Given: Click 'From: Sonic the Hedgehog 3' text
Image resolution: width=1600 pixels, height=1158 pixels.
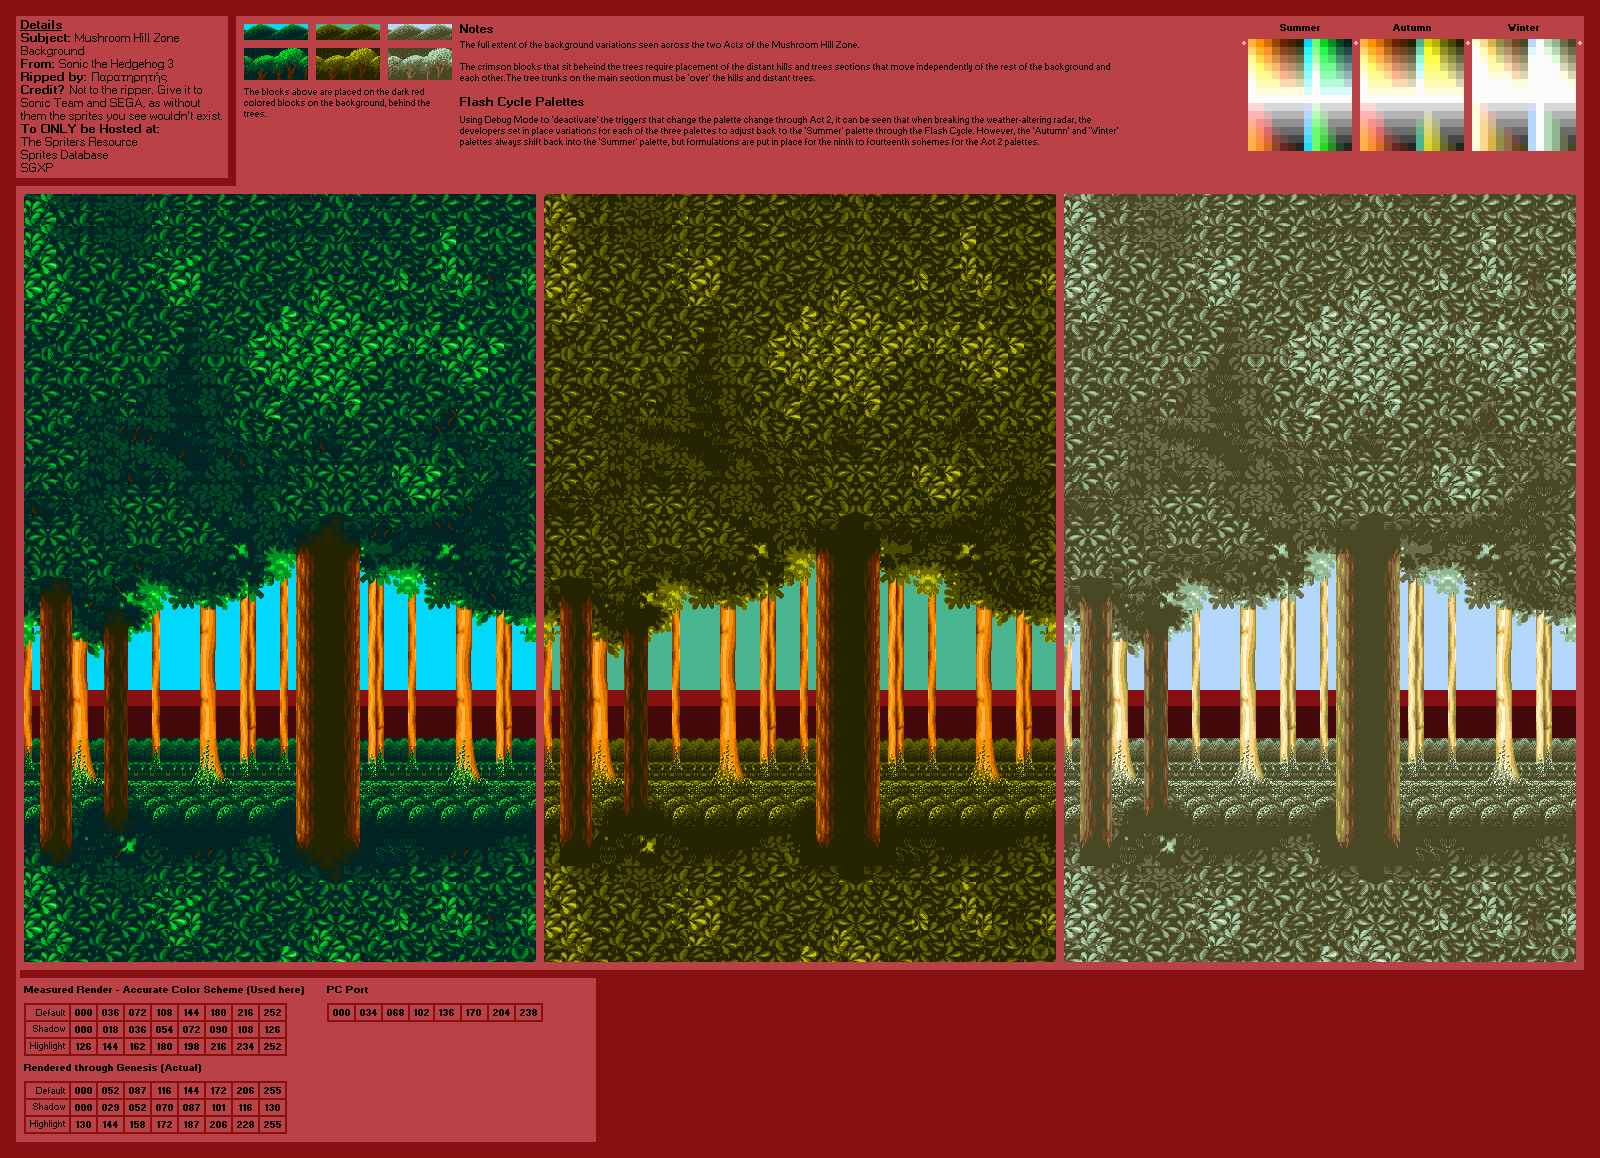Looking at the screenshot, I should pos(97,64).
